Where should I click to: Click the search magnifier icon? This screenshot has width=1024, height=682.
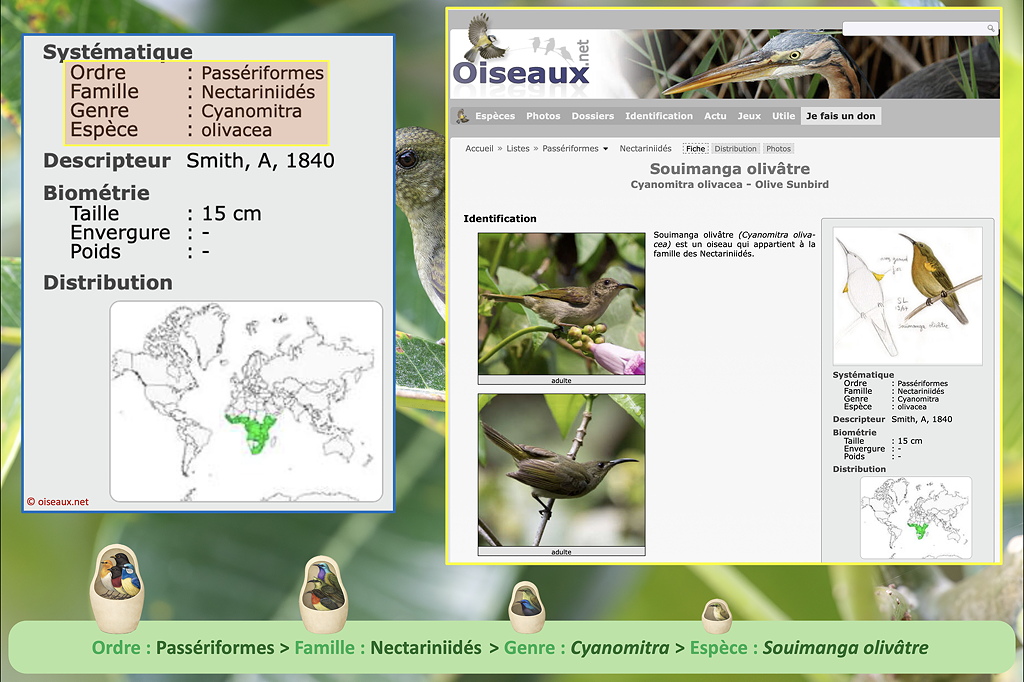click(991, 29)
